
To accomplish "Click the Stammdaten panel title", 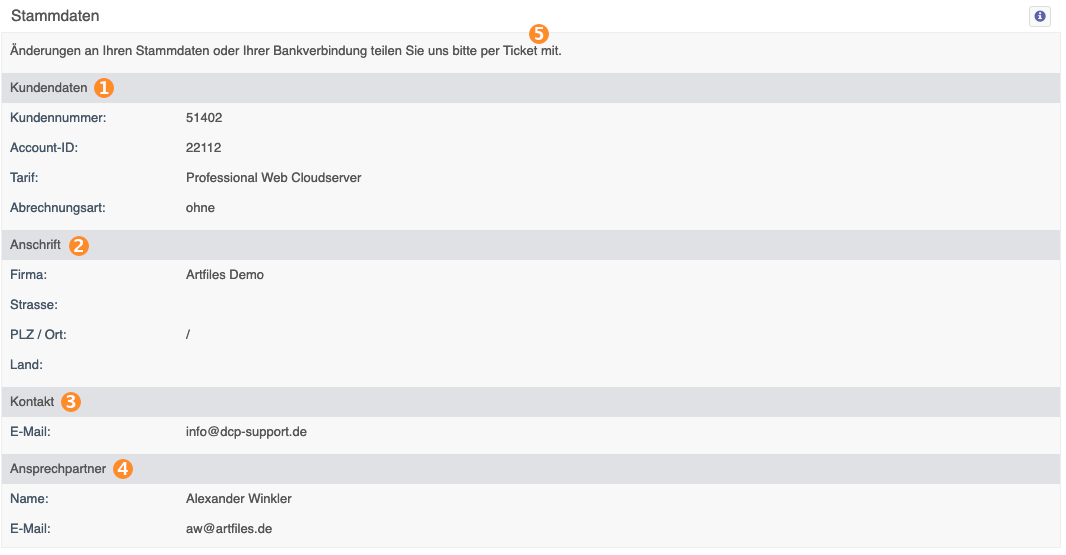I will (x=55, y=16).
